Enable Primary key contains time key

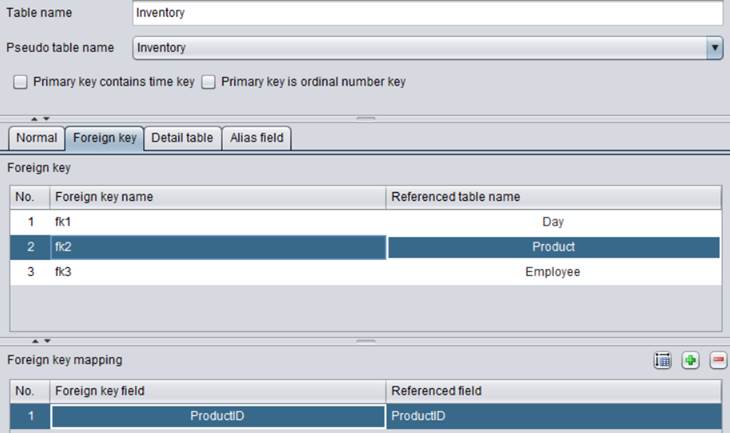click(x=20, y=82)
